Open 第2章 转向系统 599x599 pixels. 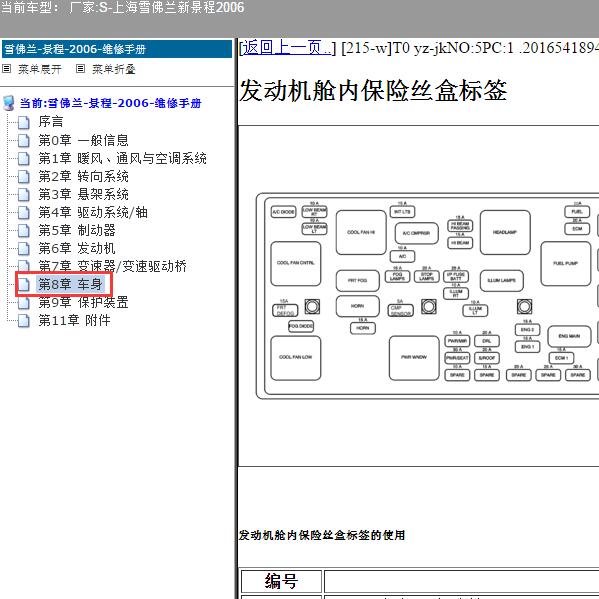(83, 176)
